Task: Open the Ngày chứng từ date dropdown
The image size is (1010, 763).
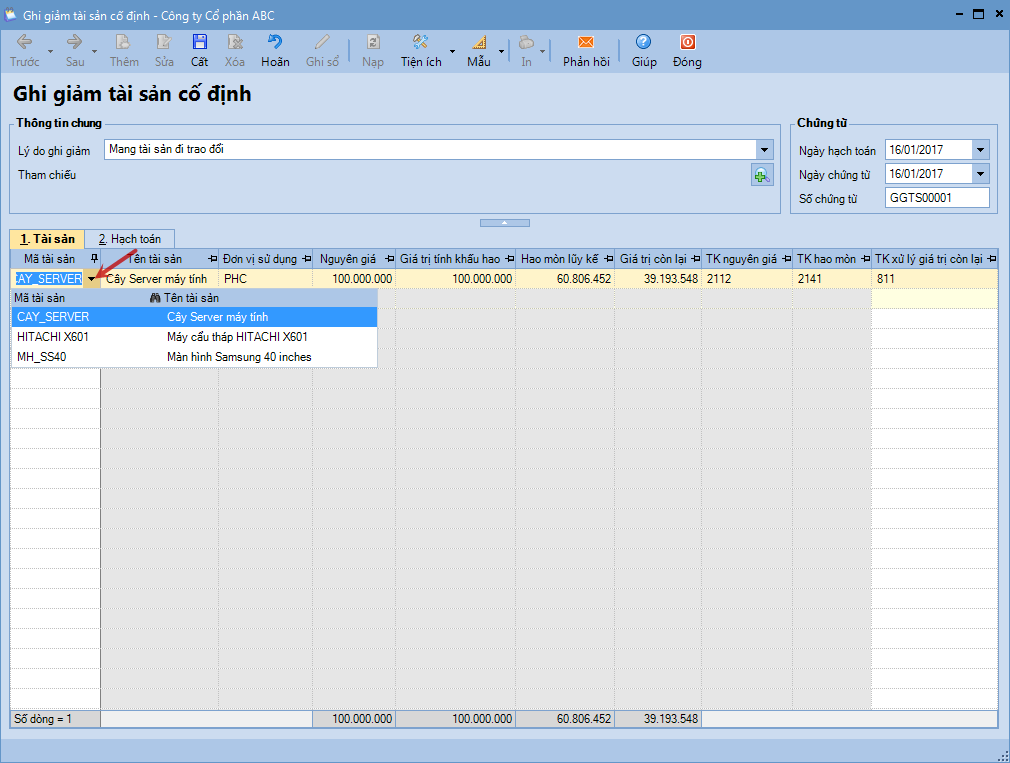Action: (x=980, y=174)
